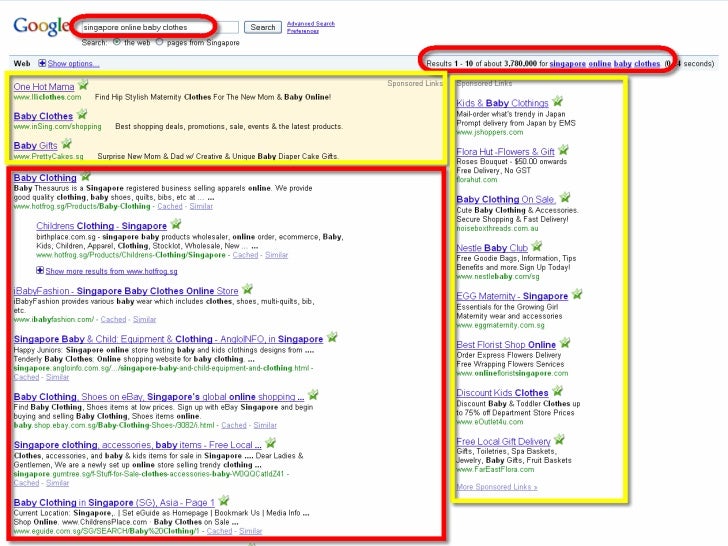
Task: Open Singapore Baby & Child Equipment AngloINFO result
Action: (x=168, y=339)
